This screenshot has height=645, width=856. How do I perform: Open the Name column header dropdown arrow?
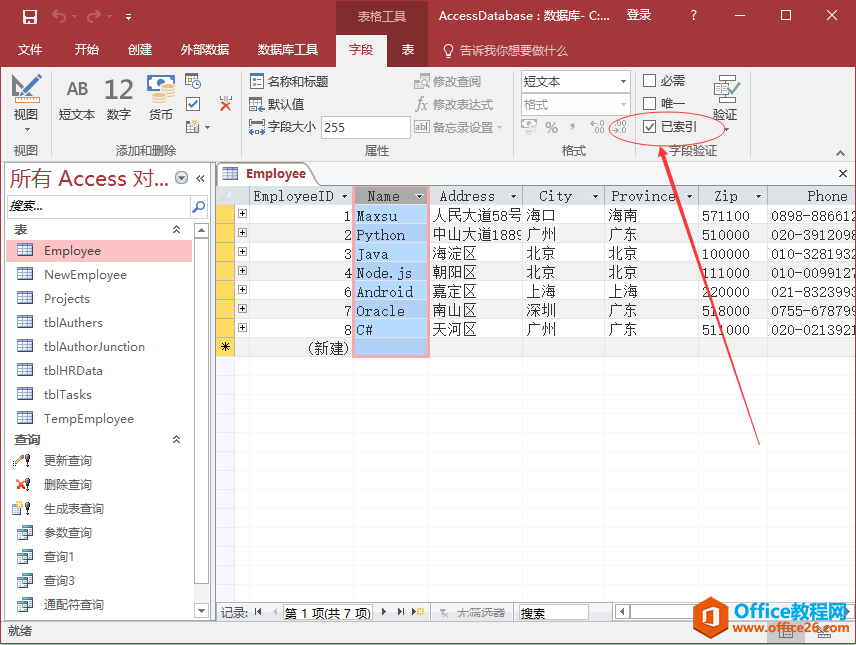pyautogui.click(x=420, y=197)
